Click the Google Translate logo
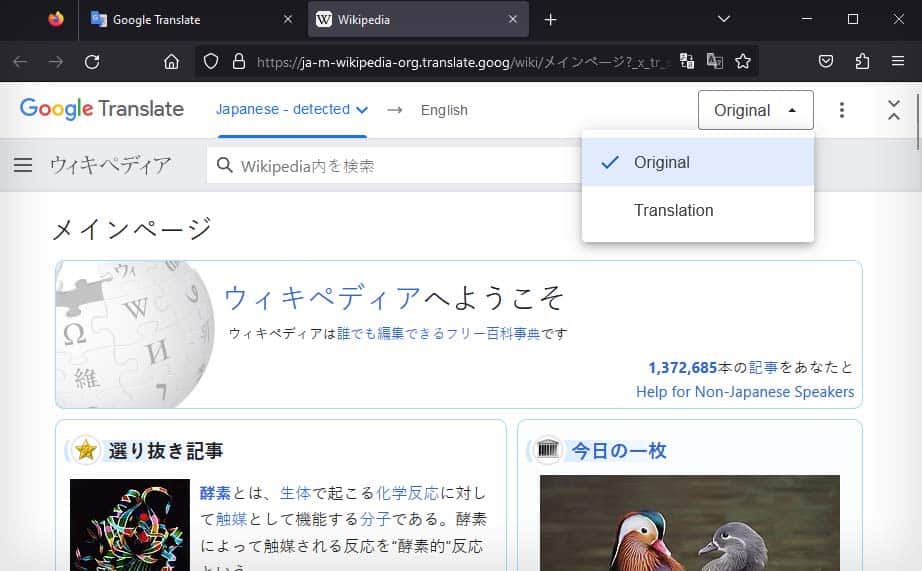The image size is (922, 571). 102,109
